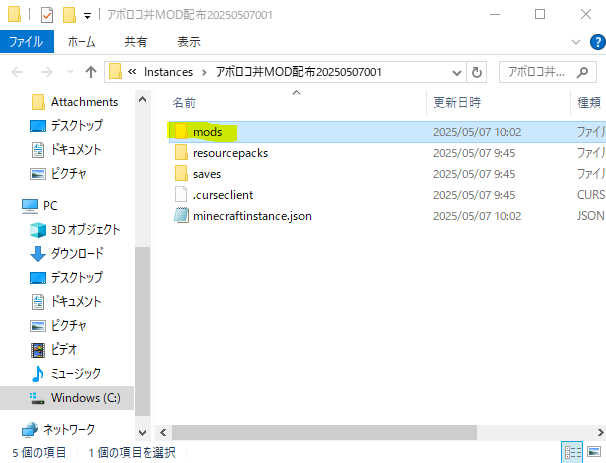606x463 pixels.
Task: Open Attachments in the navigation pane
Action: point(84,102)
